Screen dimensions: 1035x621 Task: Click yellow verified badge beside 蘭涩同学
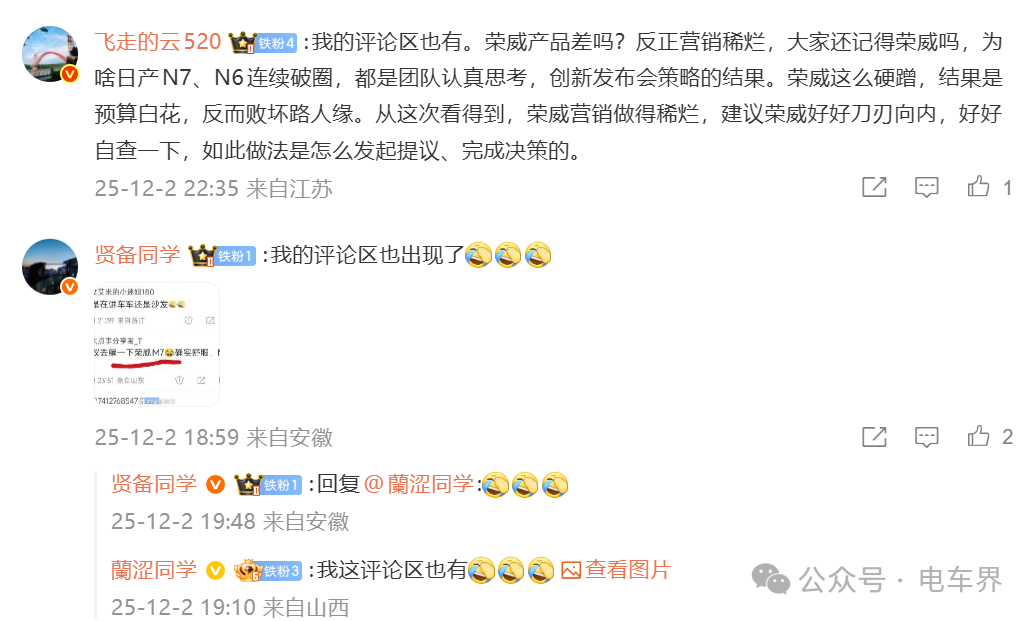[x=215, y=570]
